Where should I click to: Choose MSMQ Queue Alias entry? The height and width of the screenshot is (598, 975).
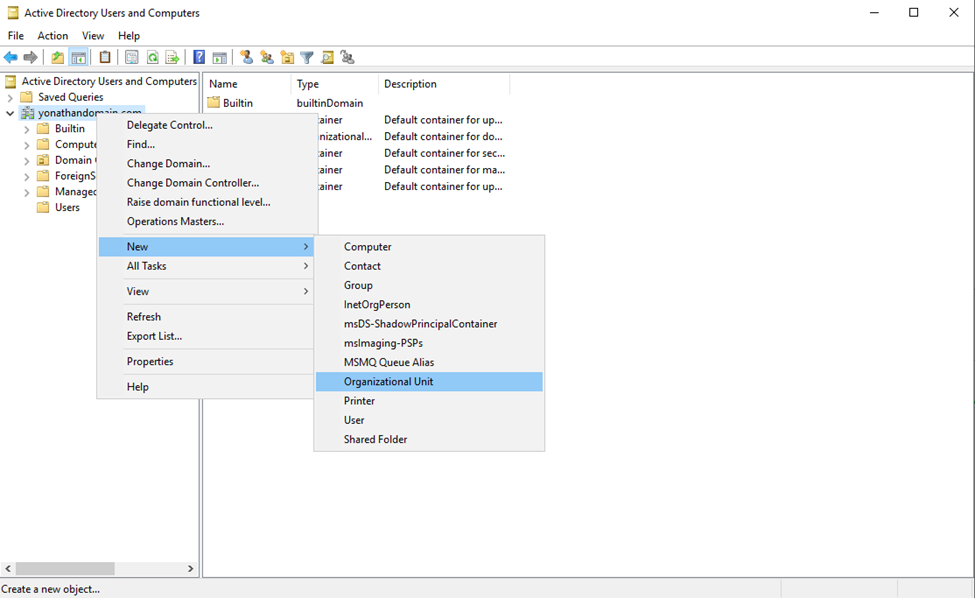429,362
